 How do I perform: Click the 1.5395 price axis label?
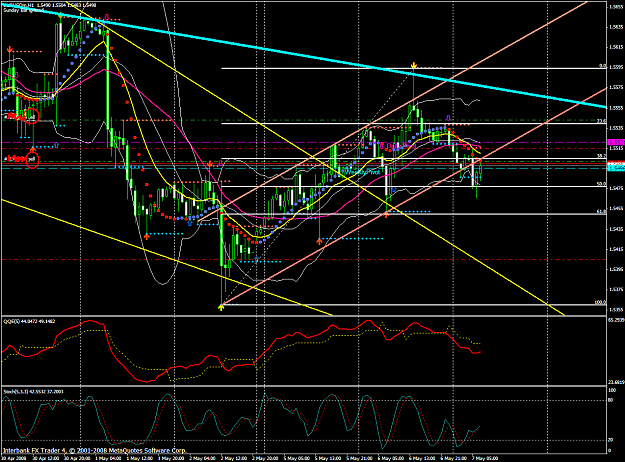click(x=616, y=269)
